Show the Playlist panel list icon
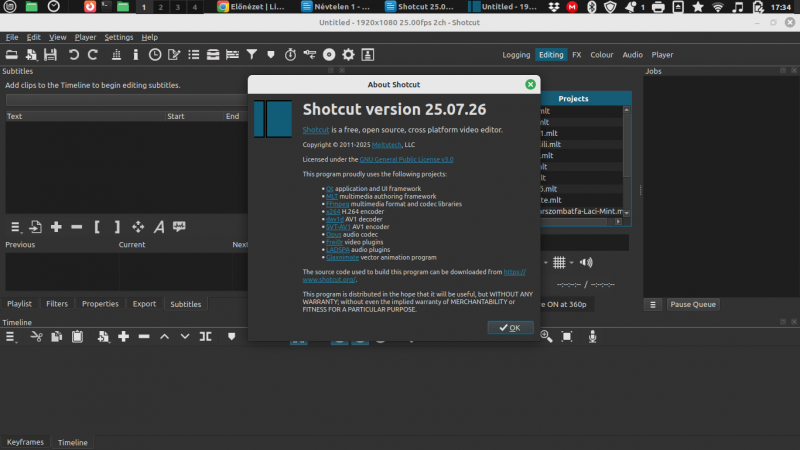 click(193, 55)
